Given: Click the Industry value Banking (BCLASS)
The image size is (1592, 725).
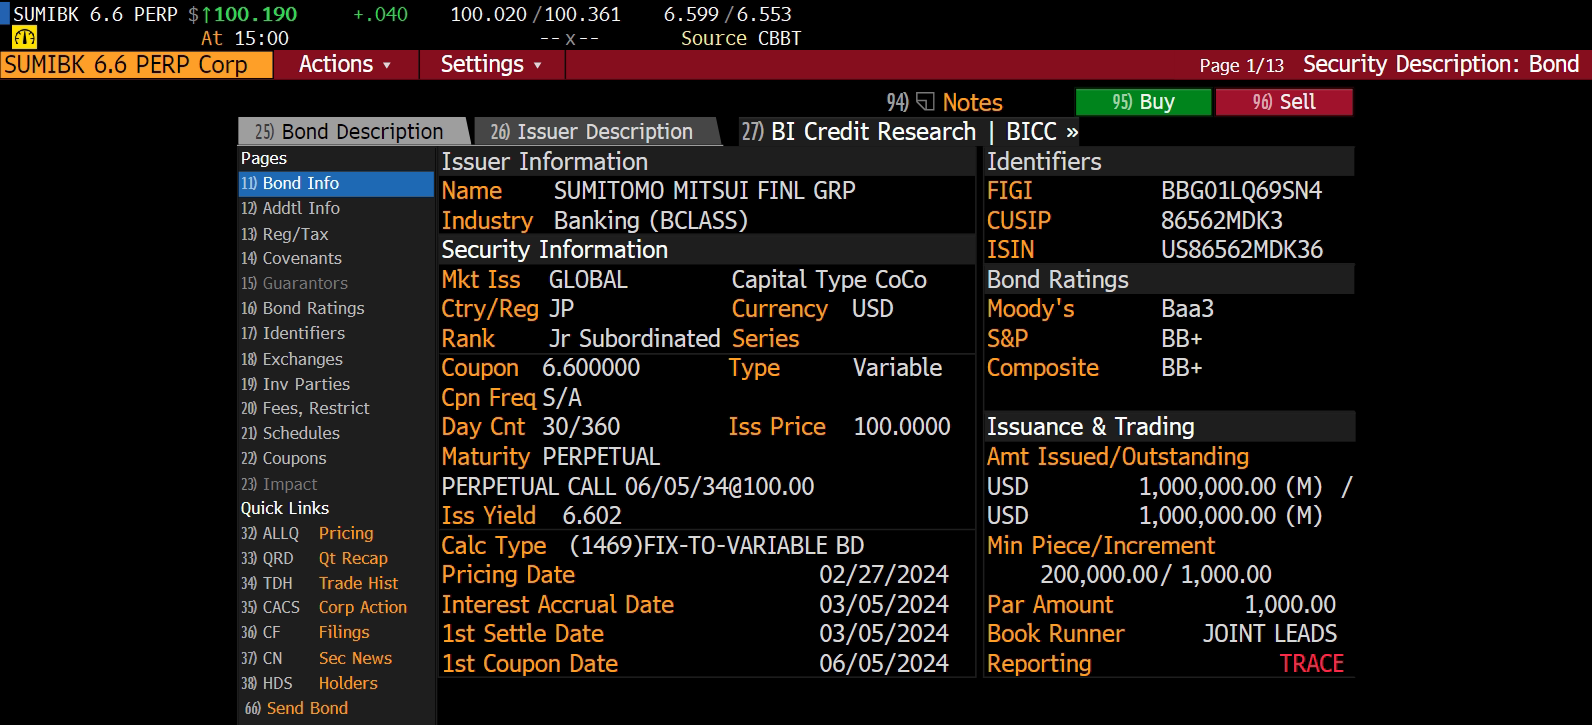Looking at the screenshot, I should [x=651, y=221].
